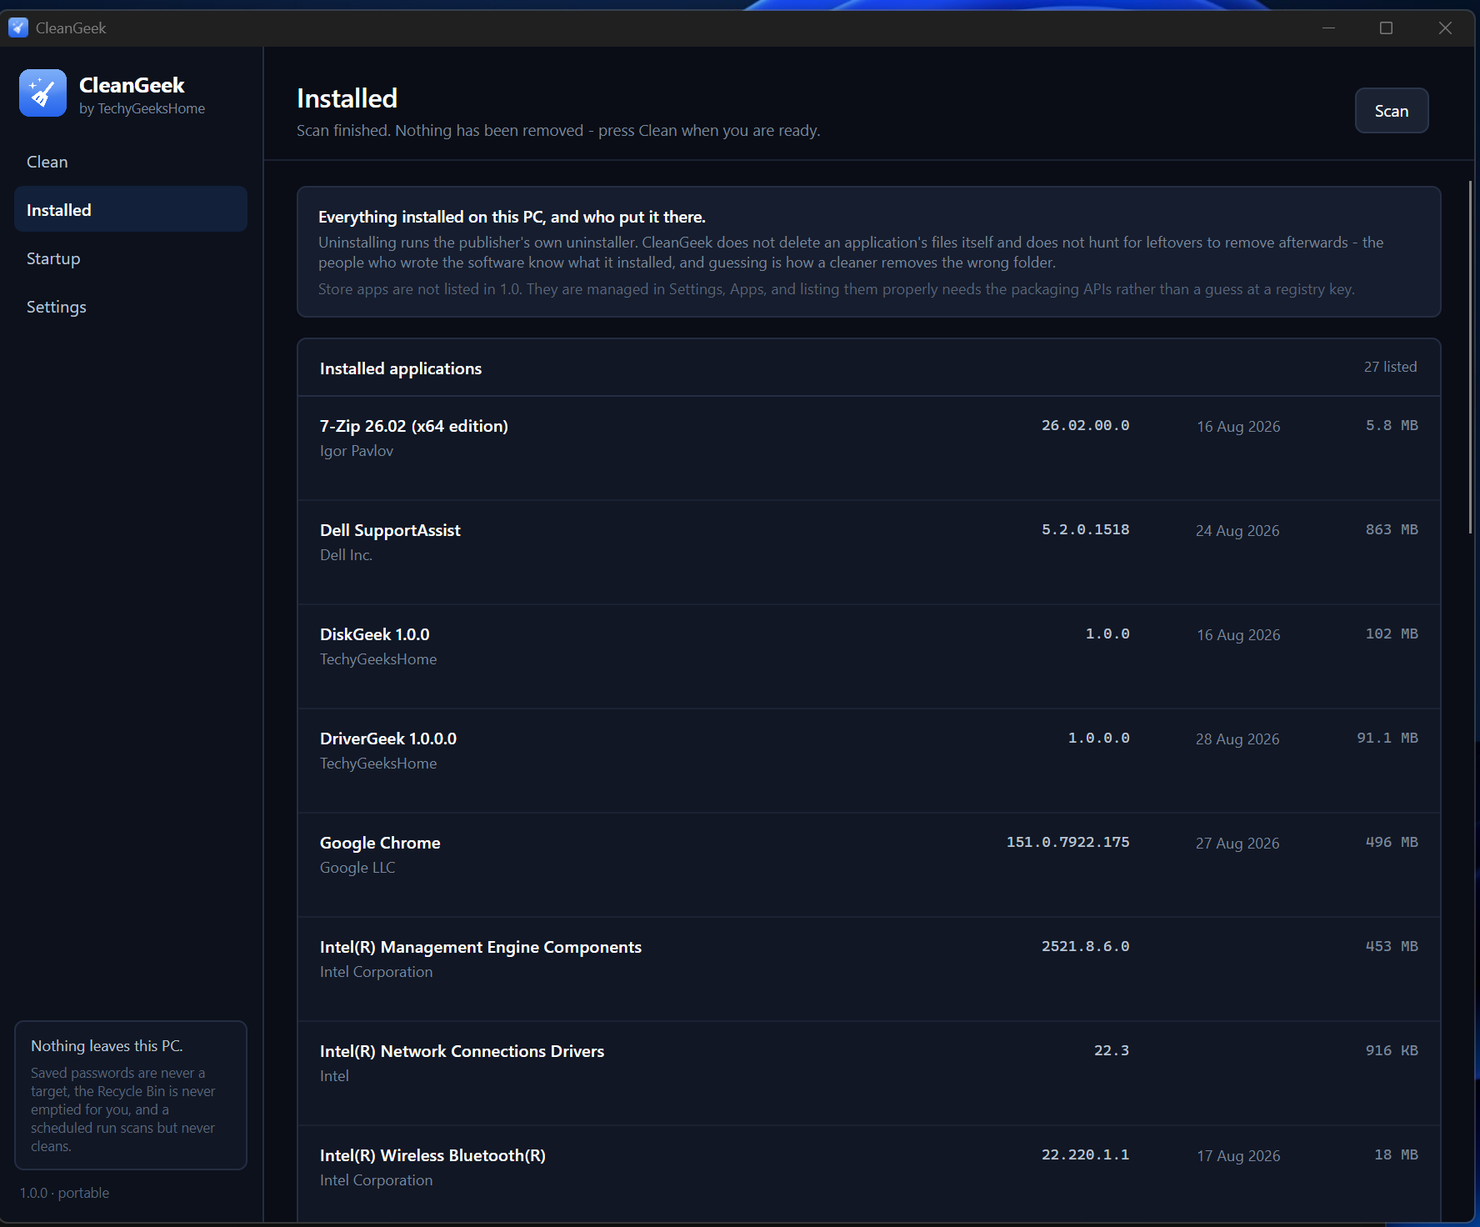Click the CleanGeek title bar app icon

coord(18,27)
